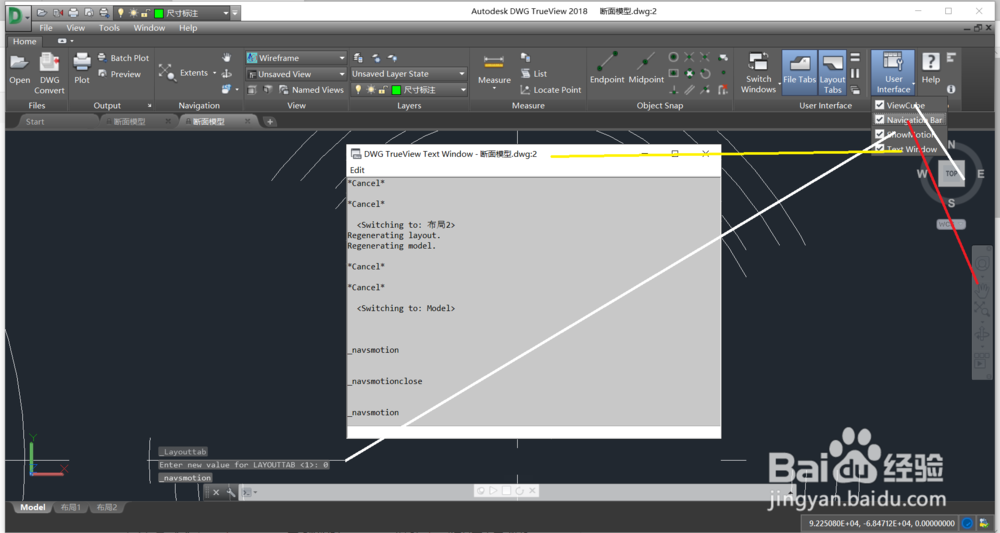Image resolution: width=1000 pixels, height=533 pixels.
Task: Add a new file tab with plus button
Action: coord(270,122)
